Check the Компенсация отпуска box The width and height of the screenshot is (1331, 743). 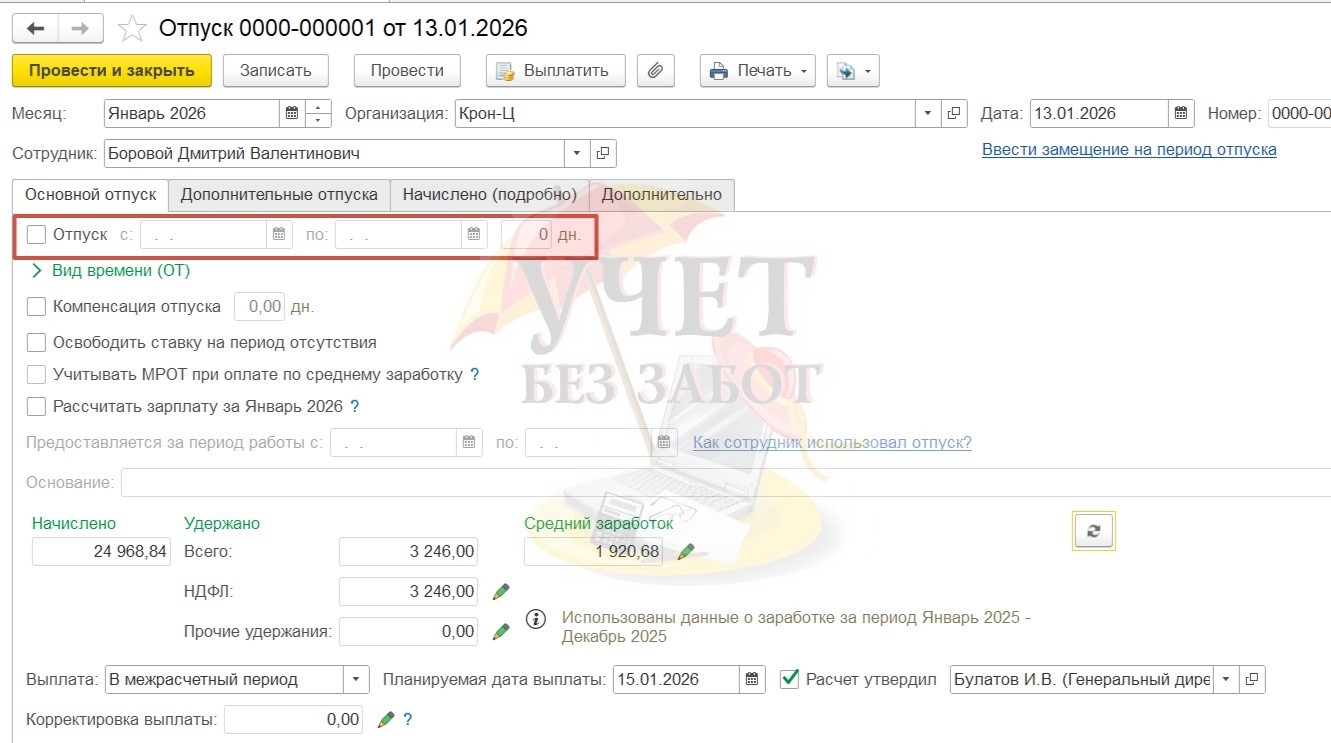pyautogui.click(x=37, y=306)
